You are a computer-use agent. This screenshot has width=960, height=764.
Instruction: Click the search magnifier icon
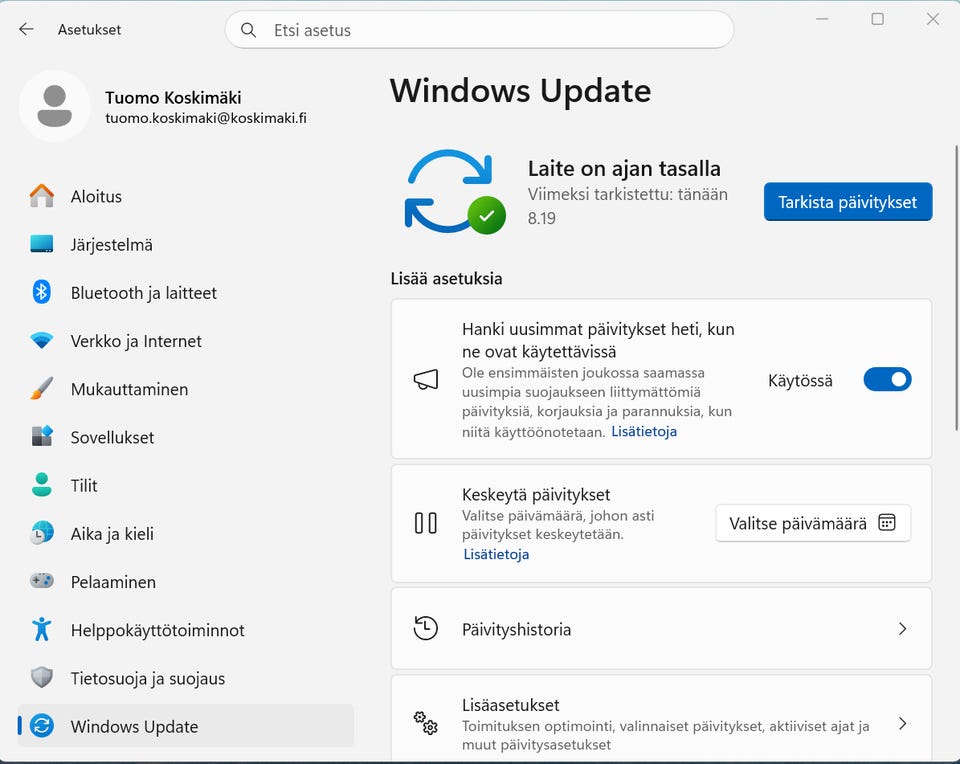[x=248, y=30]
